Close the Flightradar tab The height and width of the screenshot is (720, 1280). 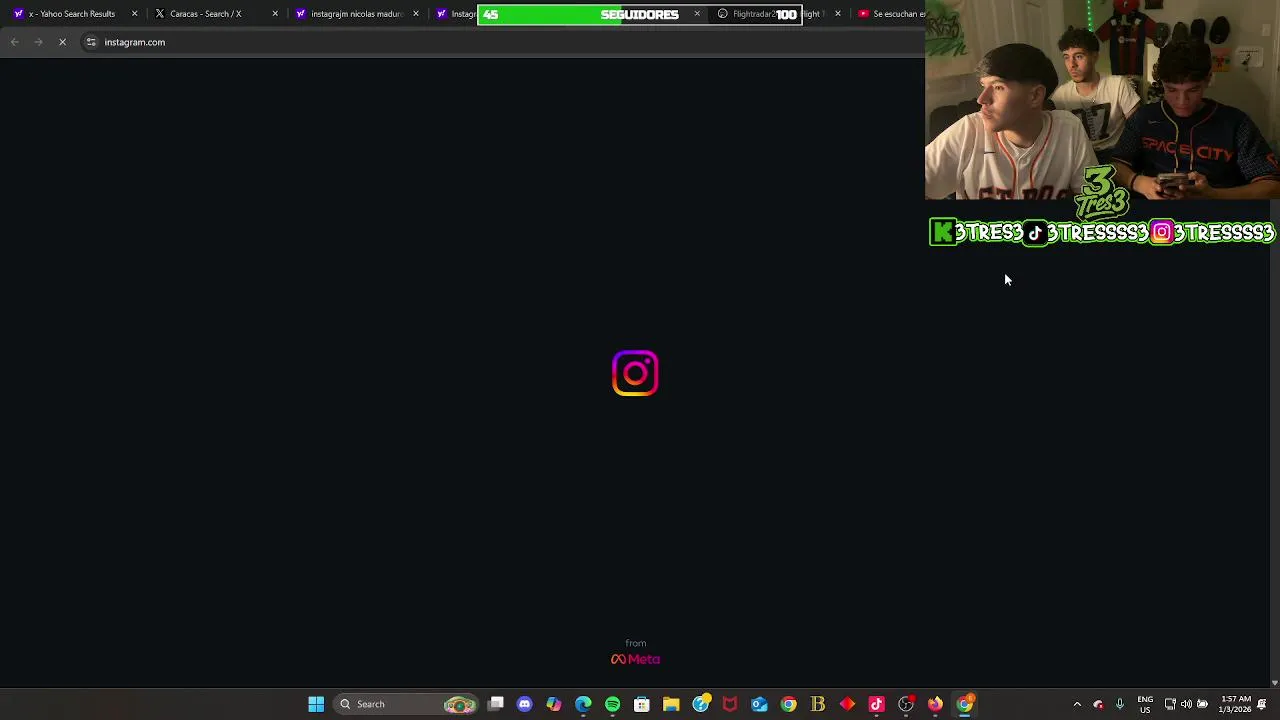(x=838, y=14)
